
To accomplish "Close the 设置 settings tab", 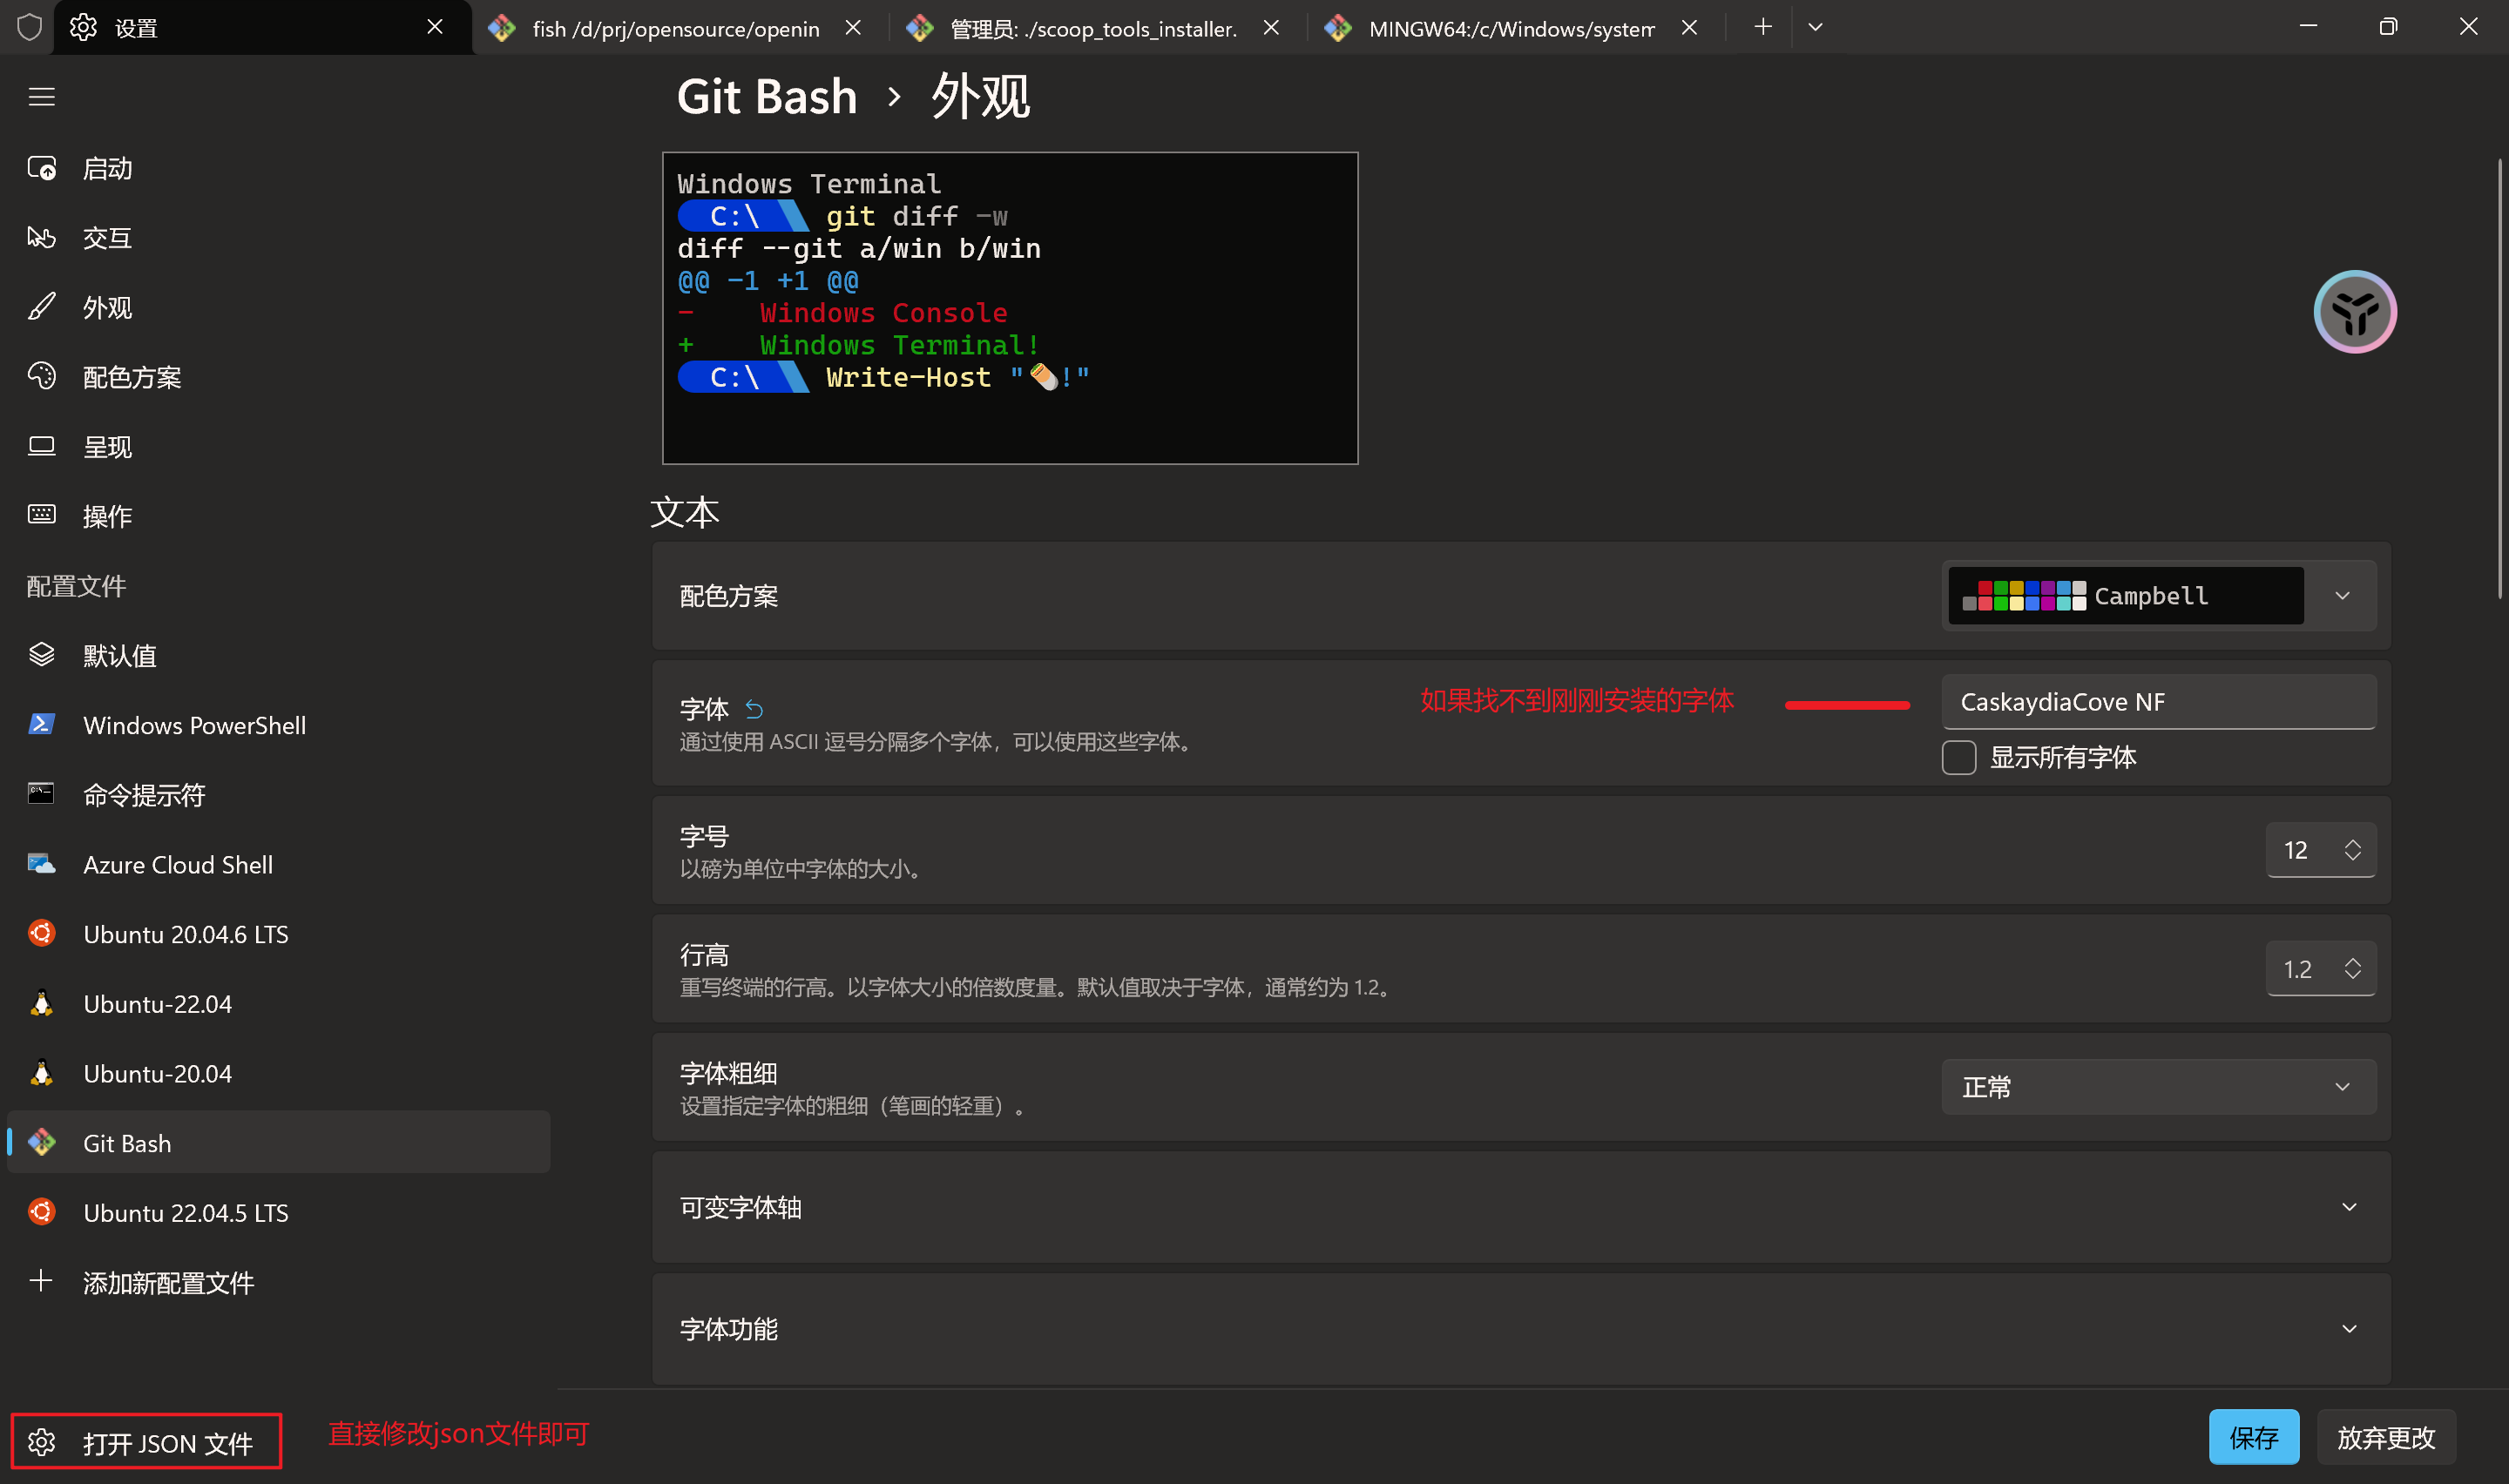I will coord(435,27).
